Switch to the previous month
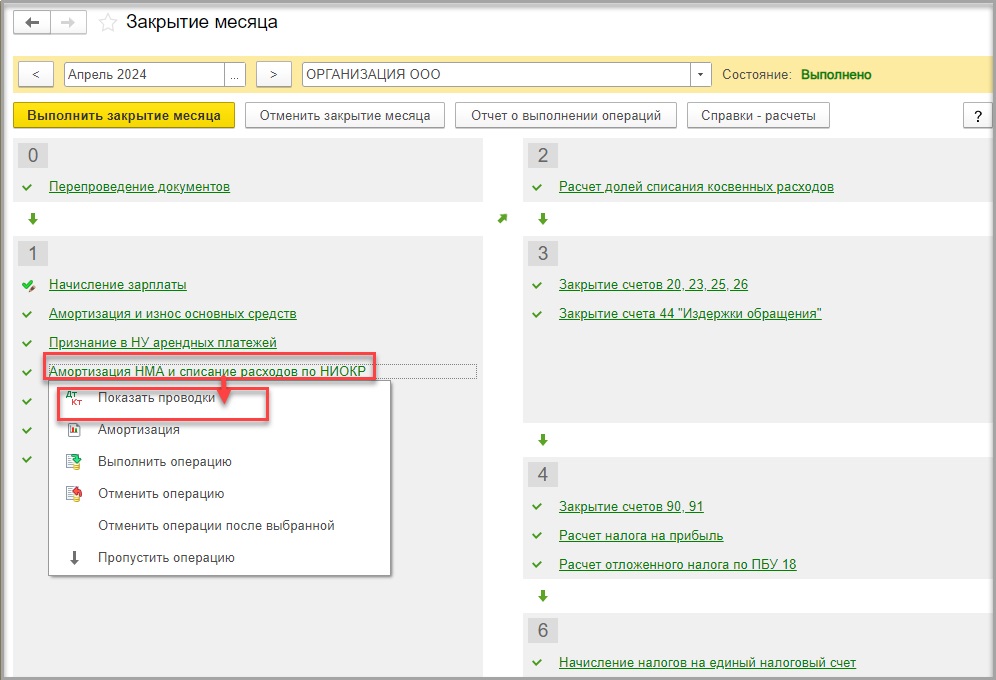 [x=36, y=74]
